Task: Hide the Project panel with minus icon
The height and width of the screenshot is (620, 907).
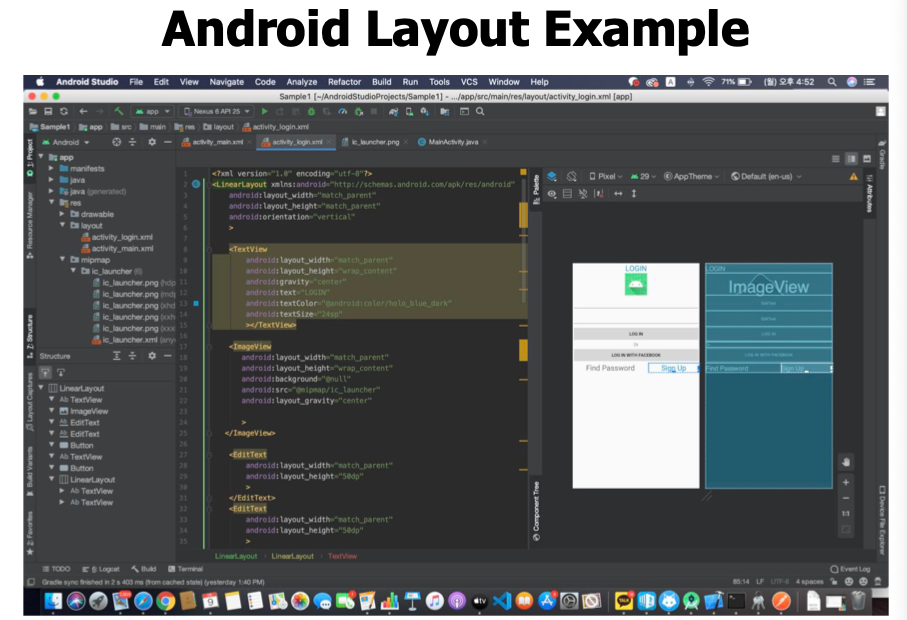Action: [167, 142]
